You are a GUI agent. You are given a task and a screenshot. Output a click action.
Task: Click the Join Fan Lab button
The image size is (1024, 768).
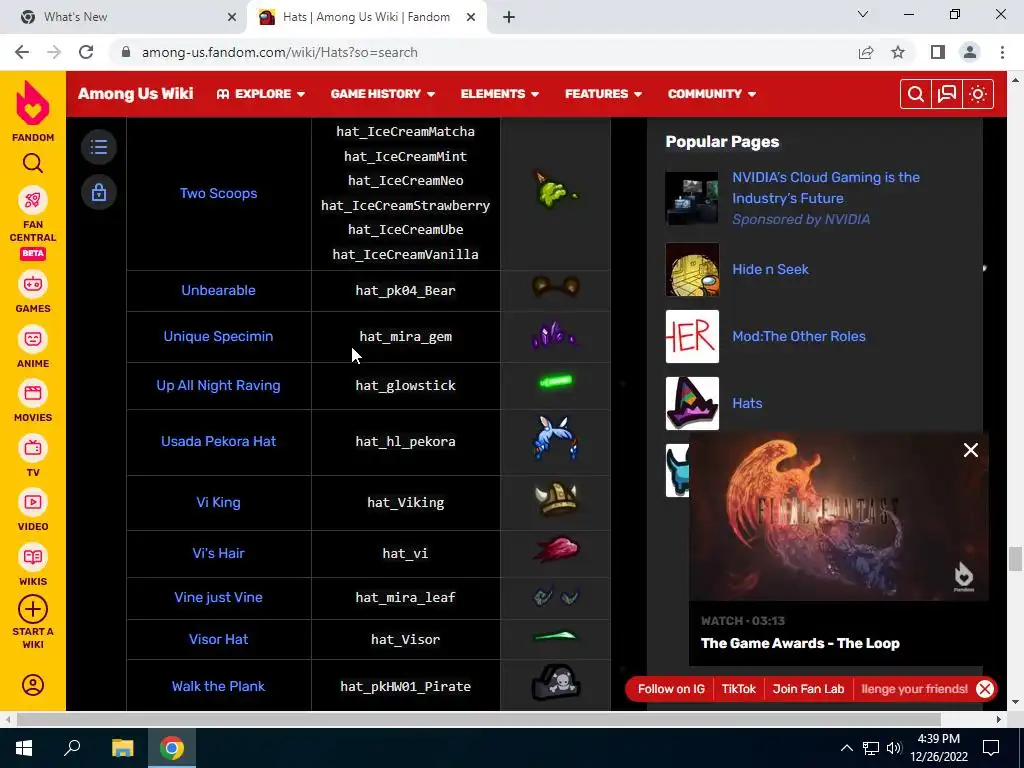coord(808,689)
